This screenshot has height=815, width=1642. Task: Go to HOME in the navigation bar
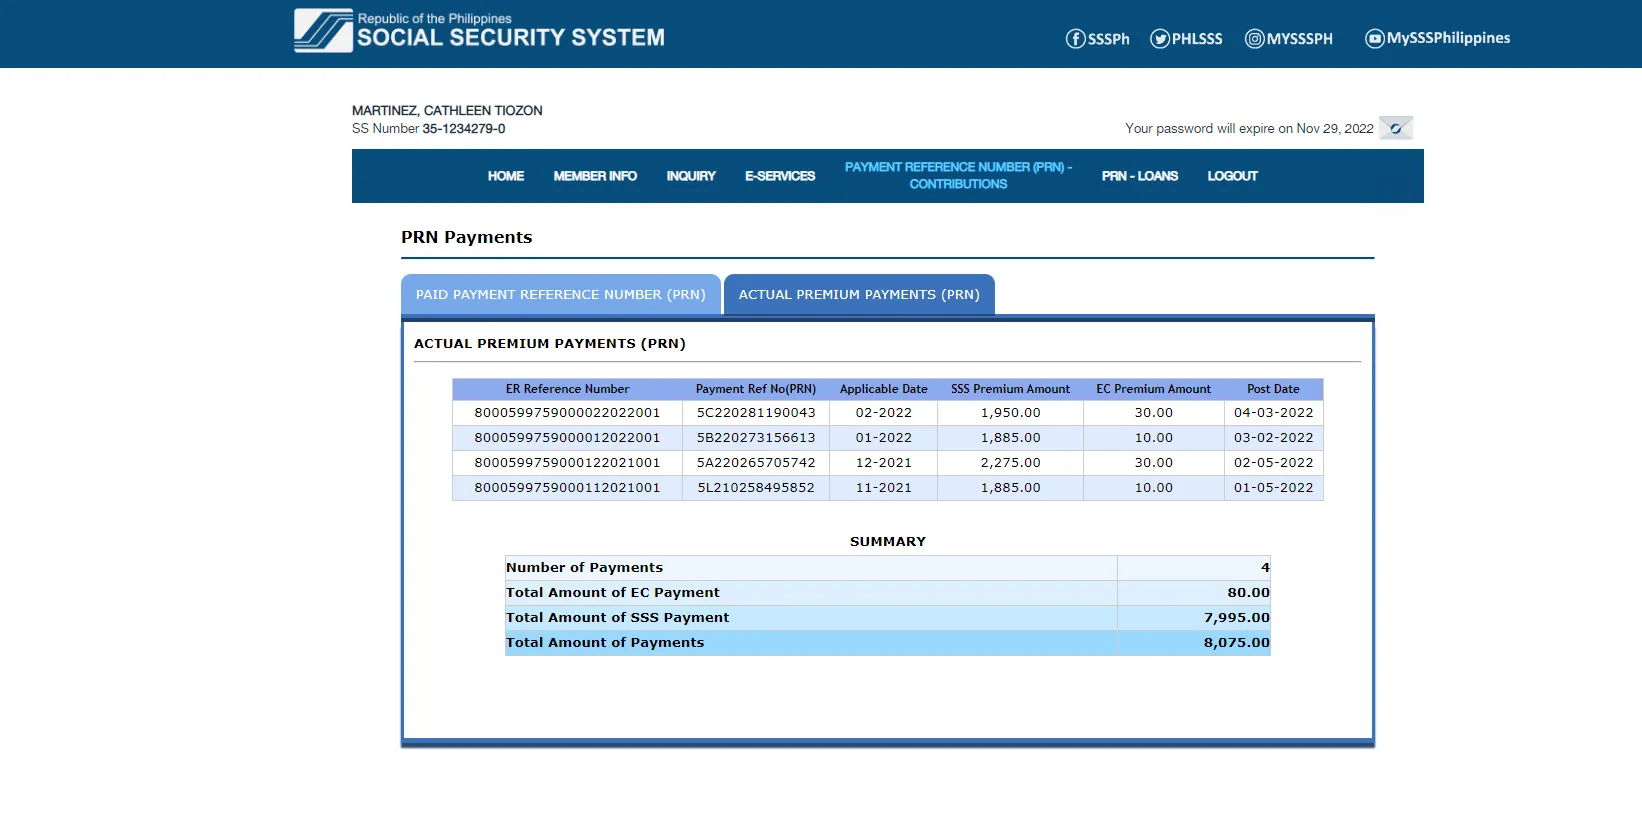click(x=505, y=176)
